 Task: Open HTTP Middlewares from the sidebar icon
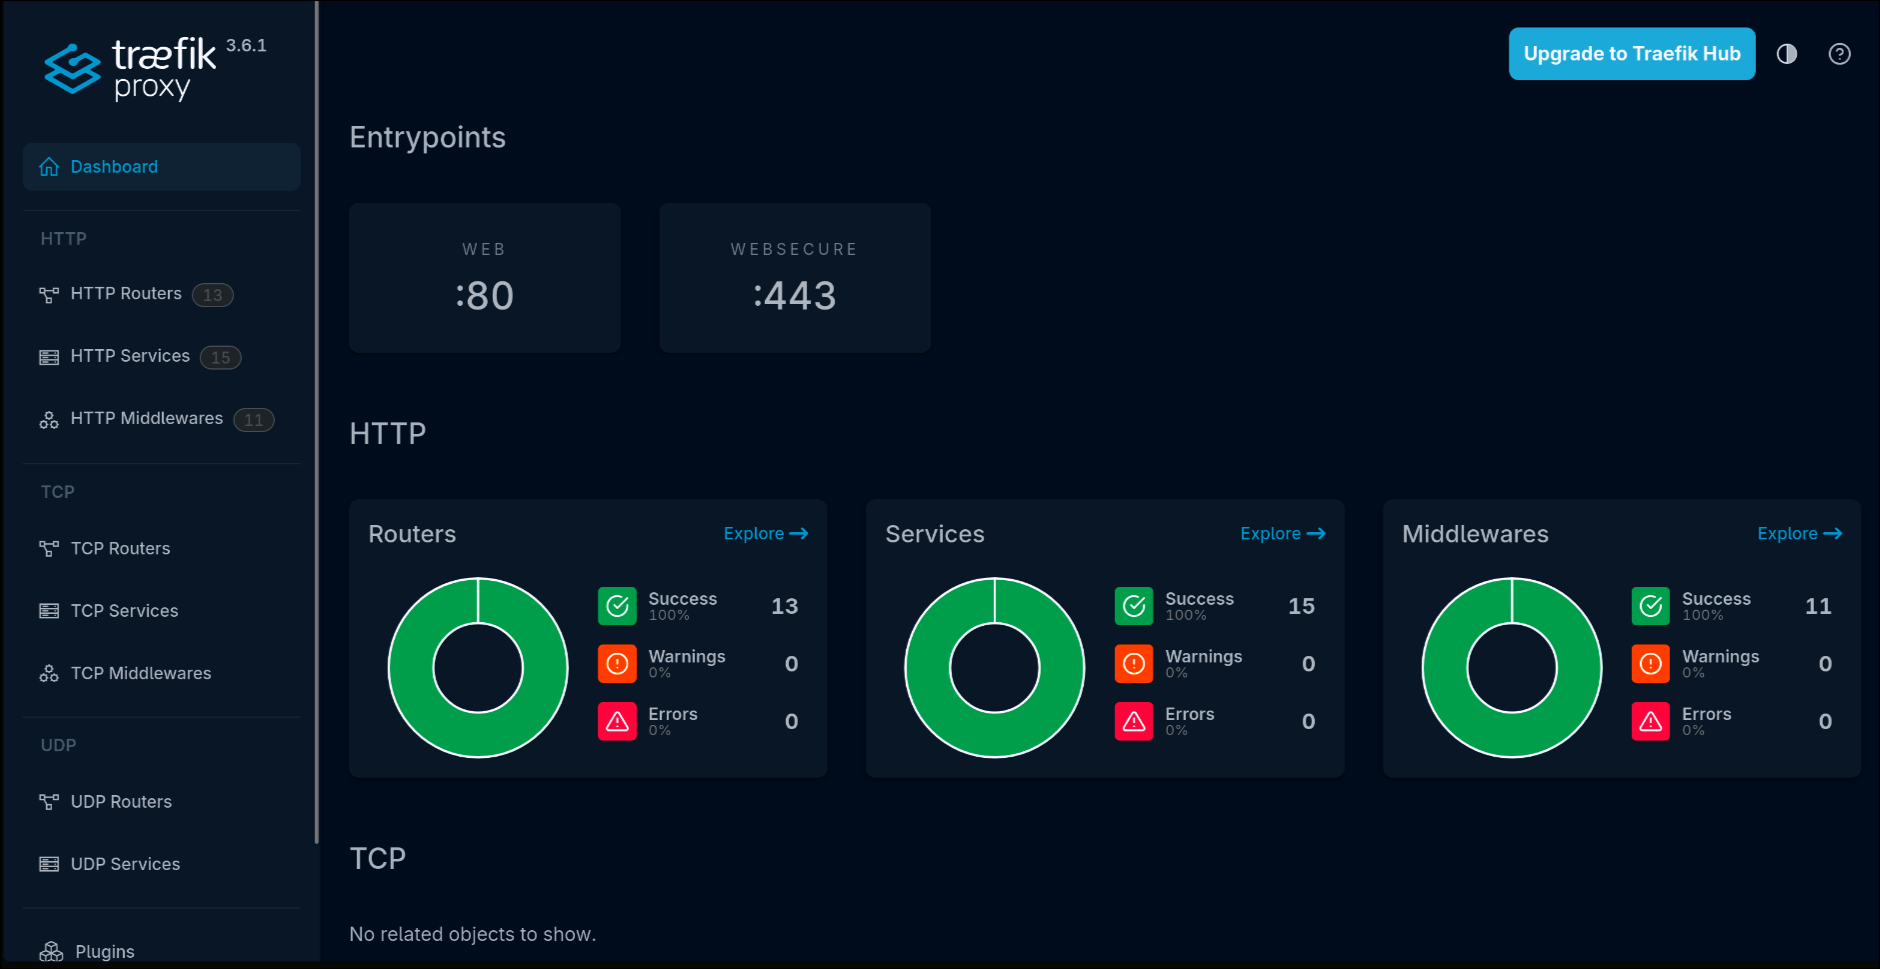[49, 419]
